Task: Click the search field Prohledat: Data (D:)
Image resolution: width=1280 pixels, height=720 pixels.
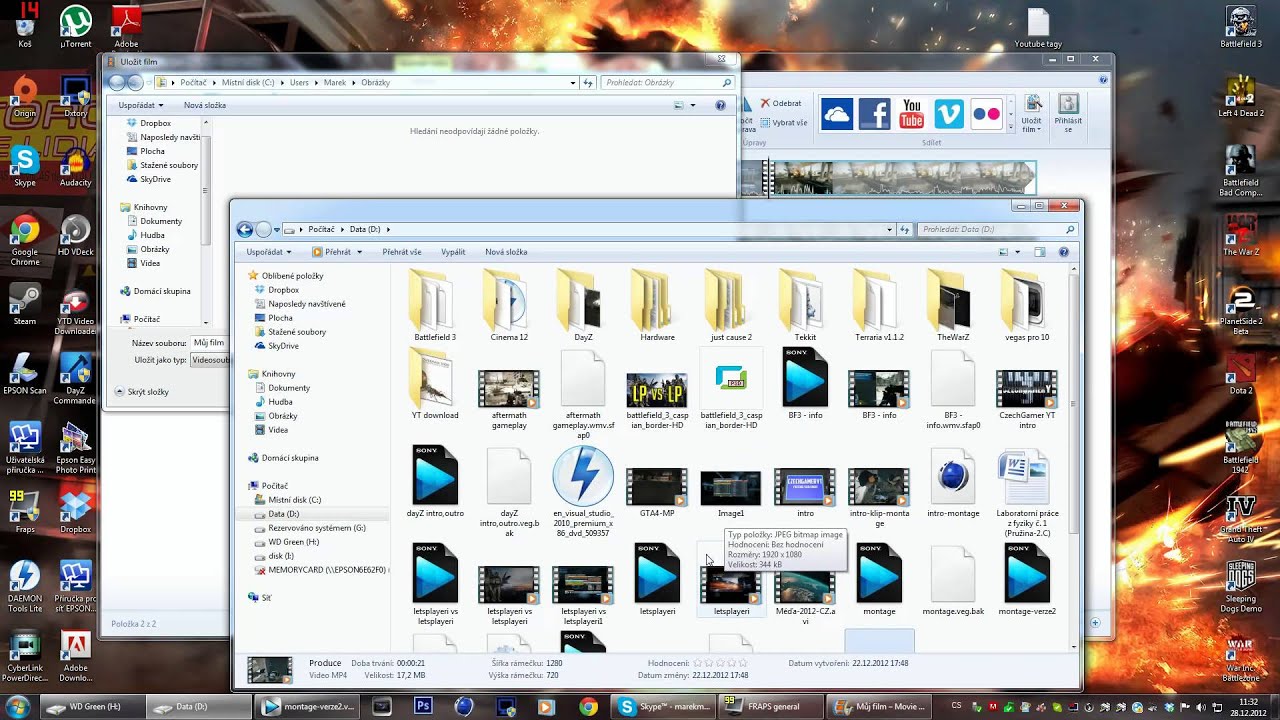Action: pos(997,229)
